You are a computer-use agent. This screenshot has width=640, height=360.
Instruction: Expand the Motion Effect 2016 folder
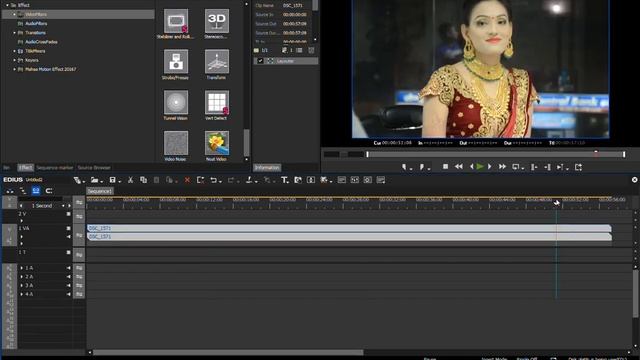tap(15, 69)
